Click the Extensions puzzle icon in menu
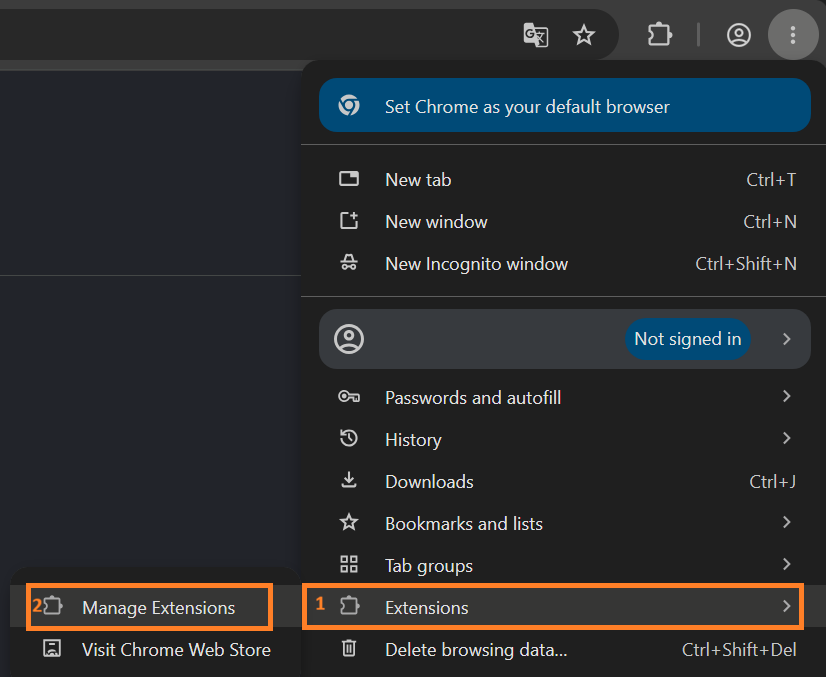The width and height of the screenshot is (826, 677). click(349, 606)
